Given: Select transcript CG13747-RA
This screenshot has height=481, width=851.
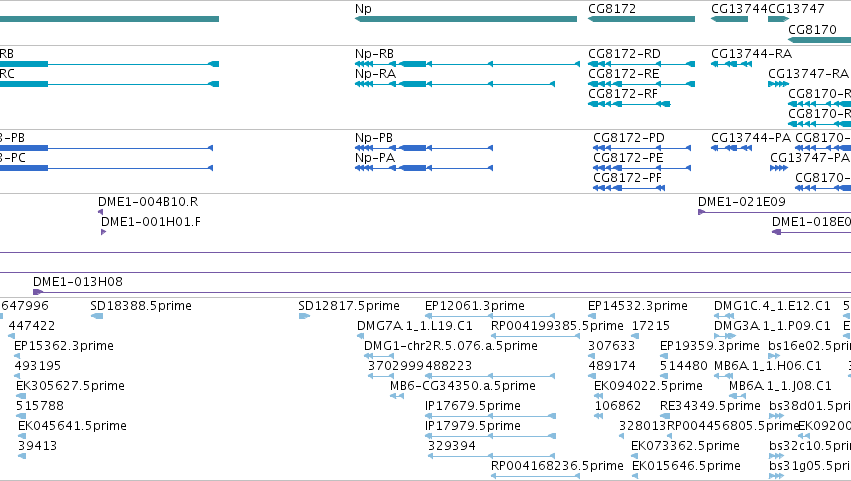Looking at the screenshot, I should pos(808,74).
